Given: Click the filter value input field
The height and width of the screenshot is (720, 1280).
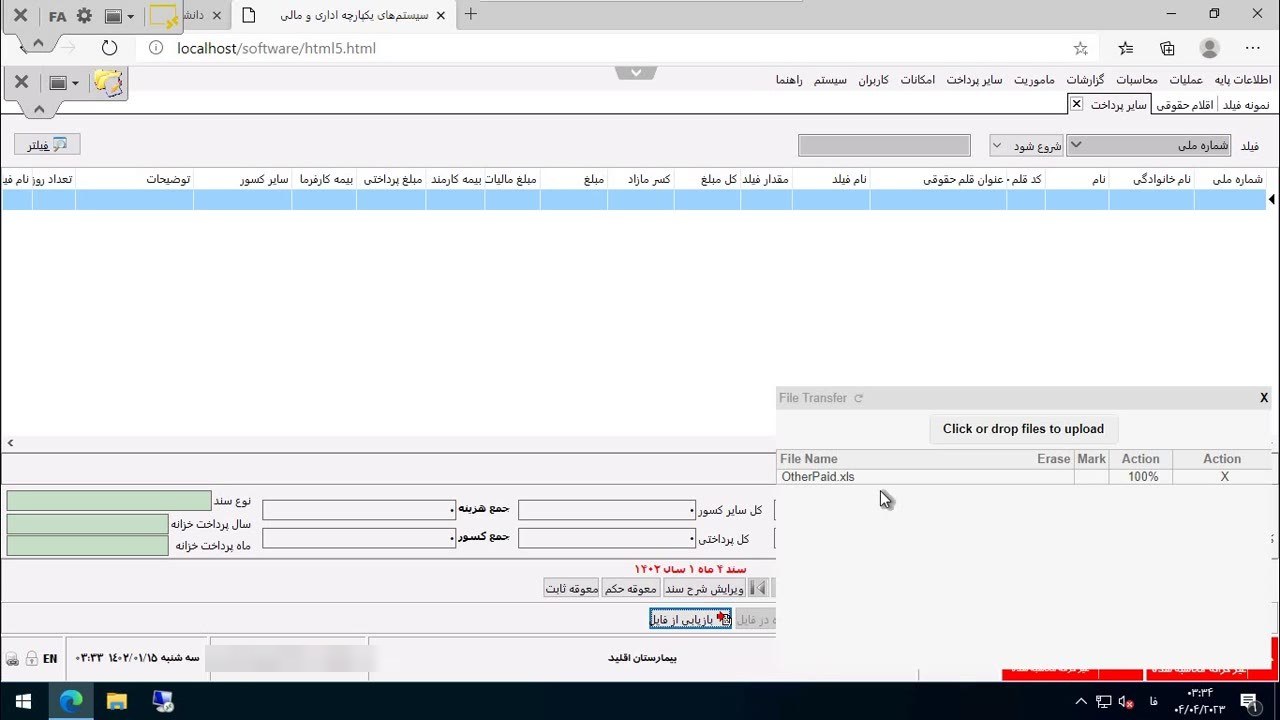Looking at the screenshot, I should pyautogui.click(x=884, y=146).
